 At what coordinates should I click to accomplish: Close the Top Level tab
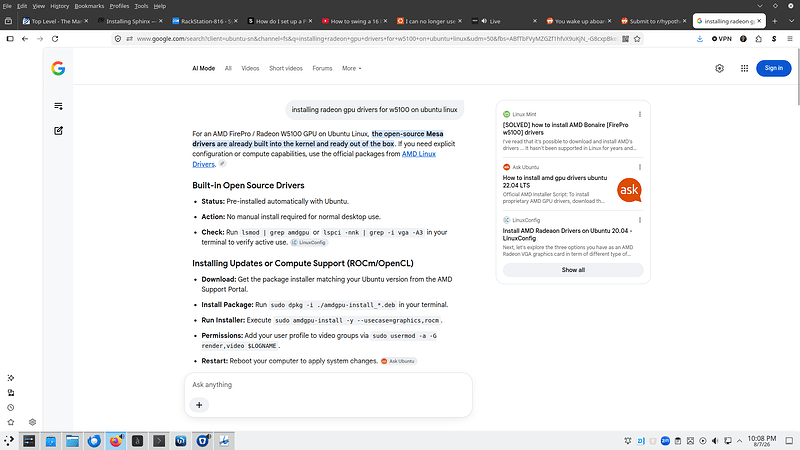click(86, 21)
